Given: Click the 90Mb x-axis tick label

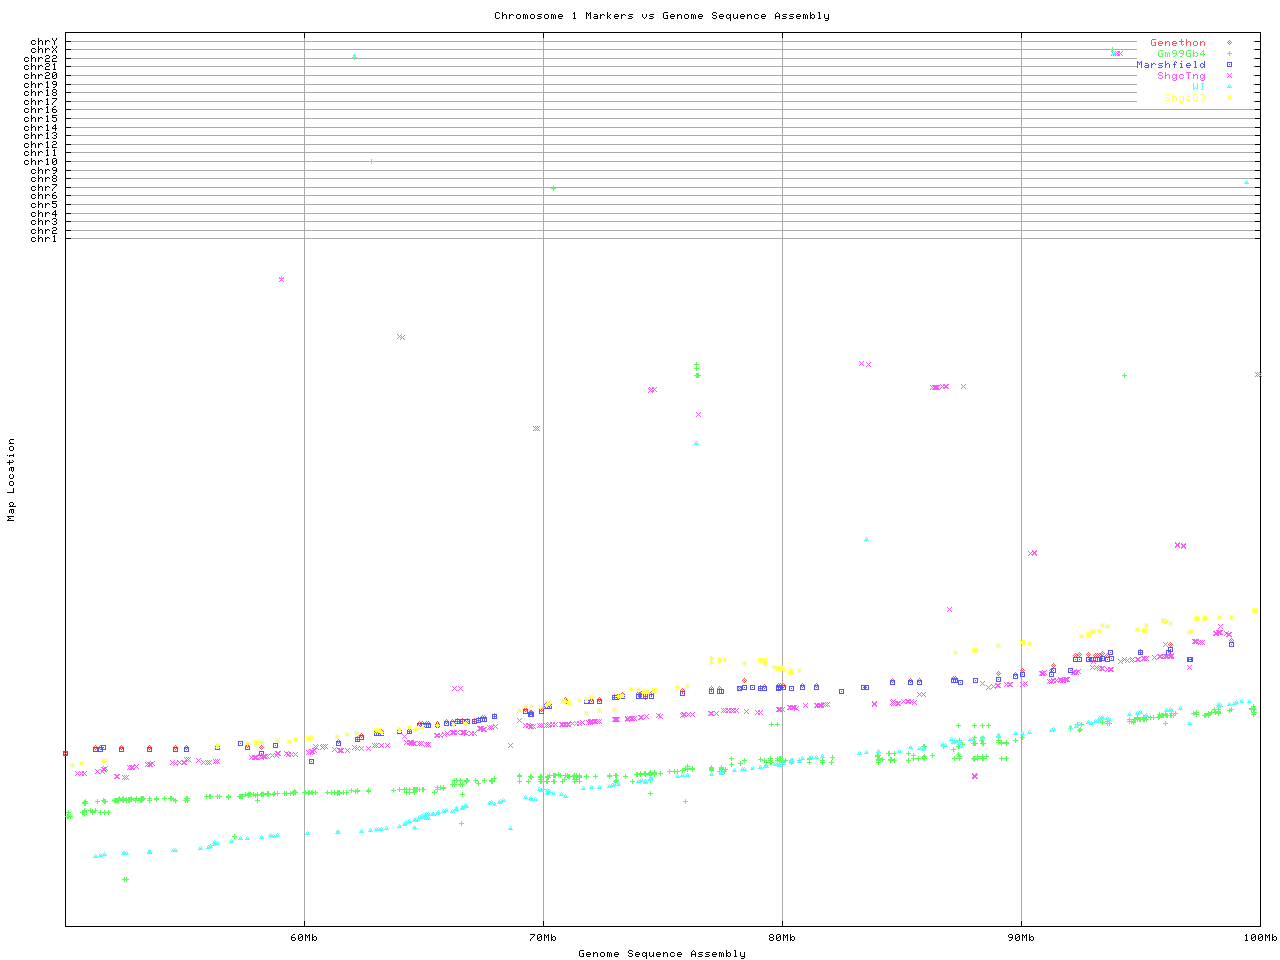Looking at the screenshot, I should pos(1021,938).
